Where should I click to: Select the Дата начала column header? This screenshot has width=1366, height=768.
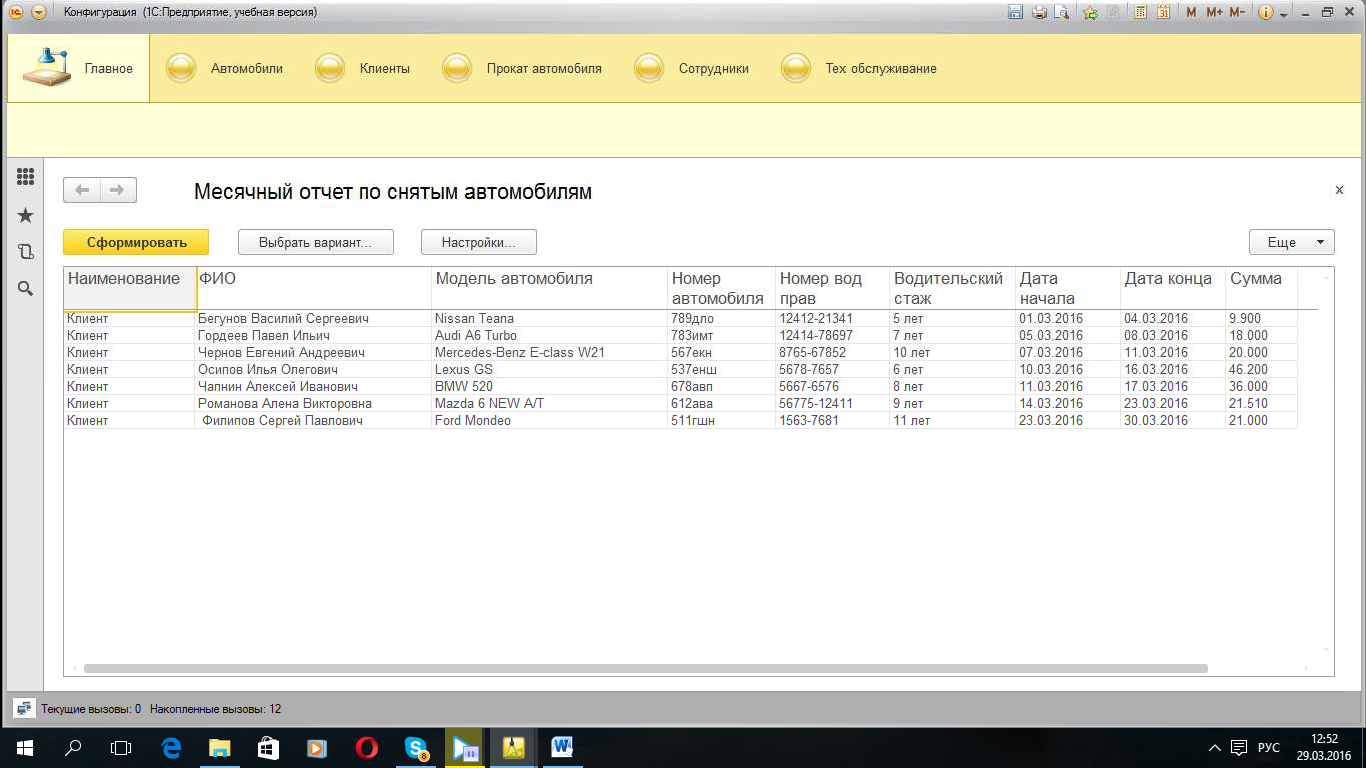pyautogui.click(x=1068, y=289)
